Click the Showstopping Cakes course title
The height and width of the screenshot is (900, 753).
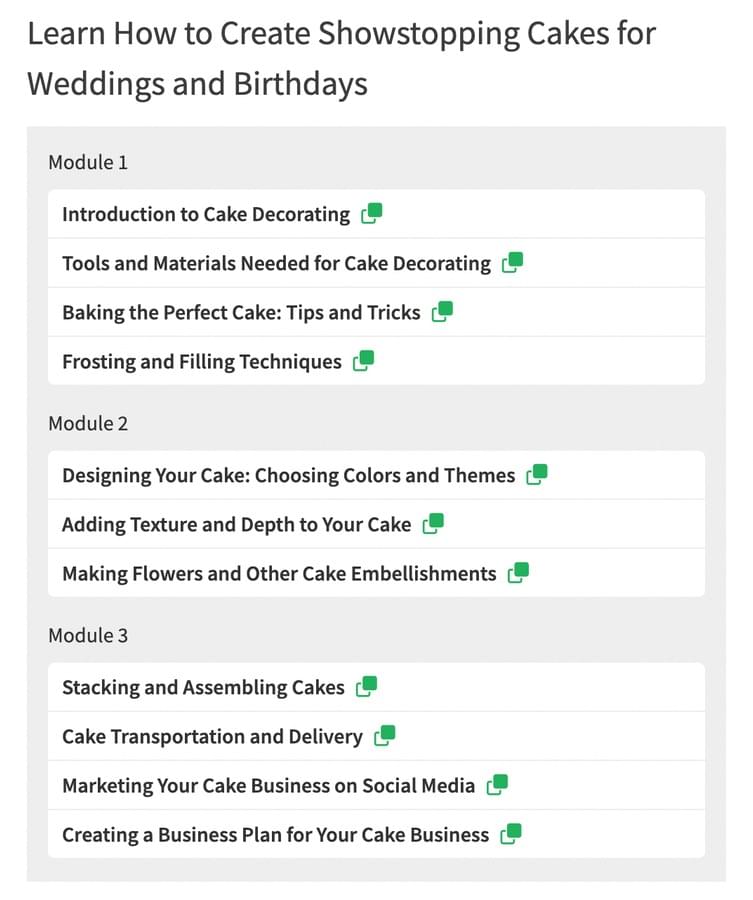[x=341, y=58]
